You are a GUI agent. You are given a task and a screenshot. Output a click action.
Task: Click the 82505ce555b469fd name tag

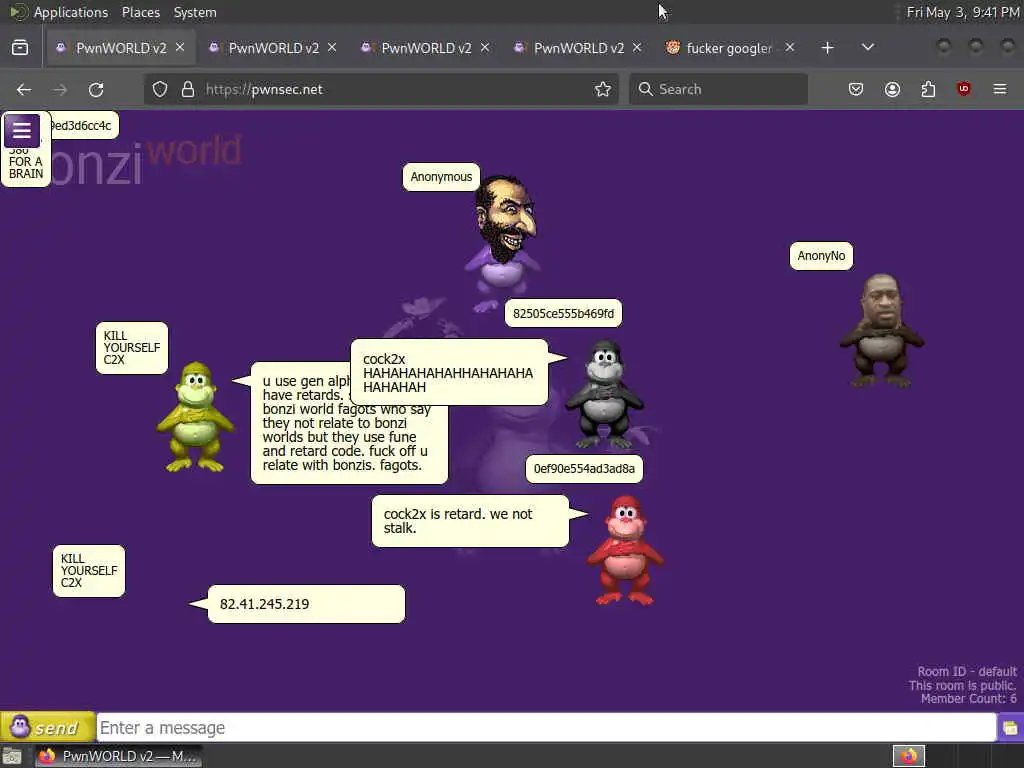click(x=564, y=313)
